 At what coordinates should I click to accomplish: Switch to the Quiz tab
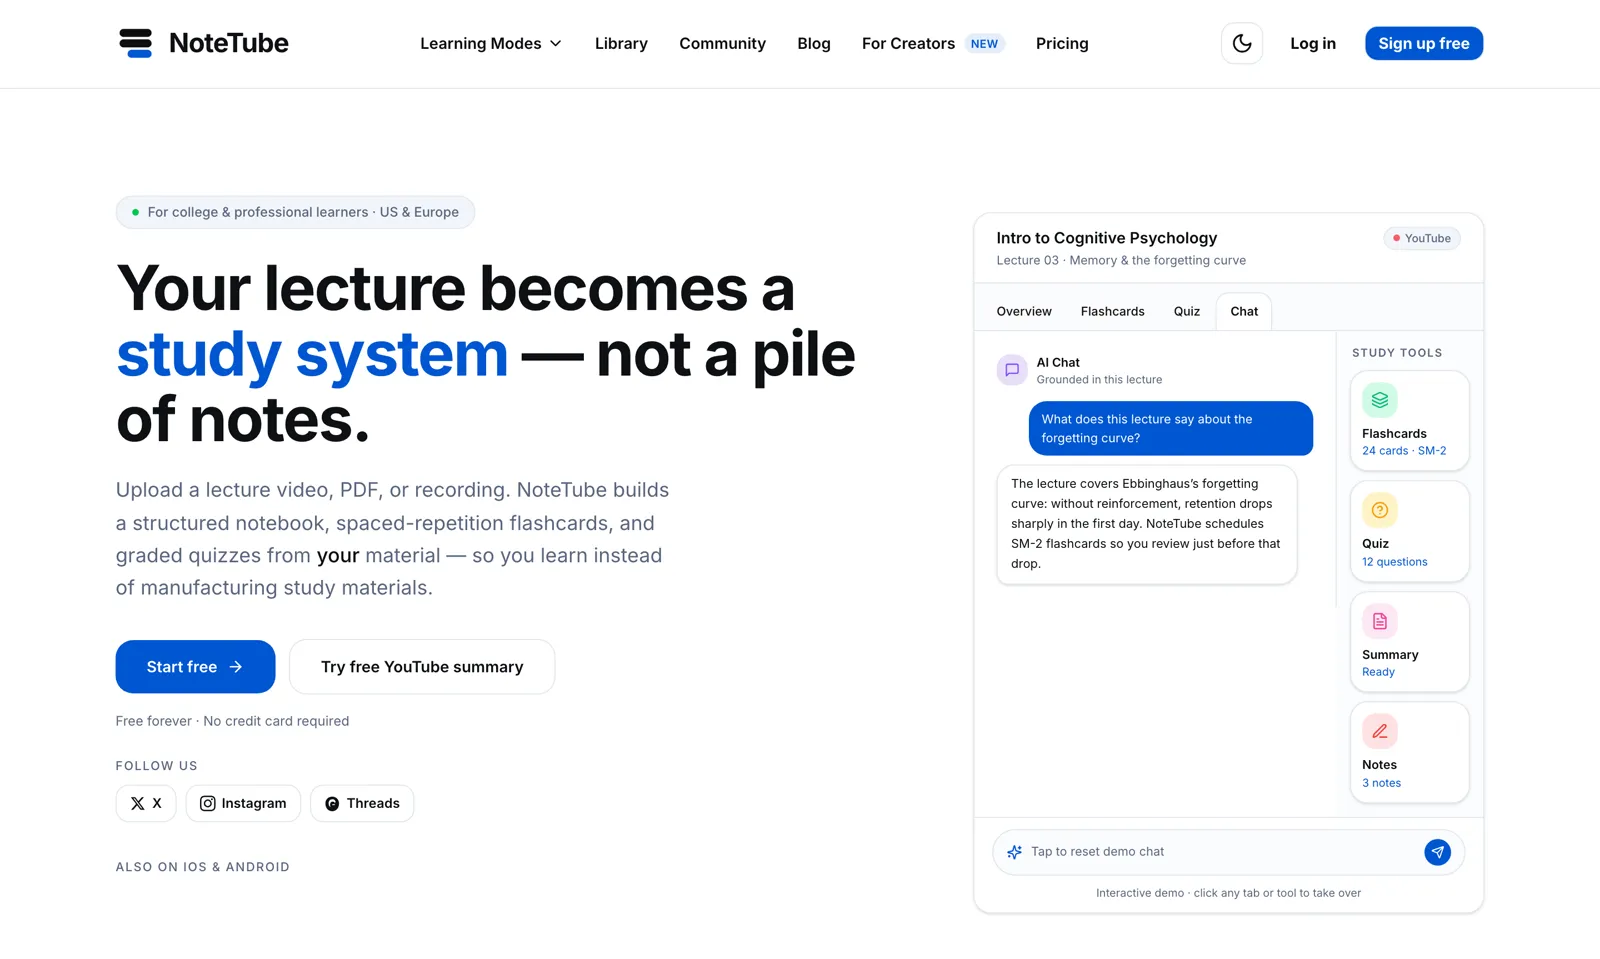click(1187, 311)
